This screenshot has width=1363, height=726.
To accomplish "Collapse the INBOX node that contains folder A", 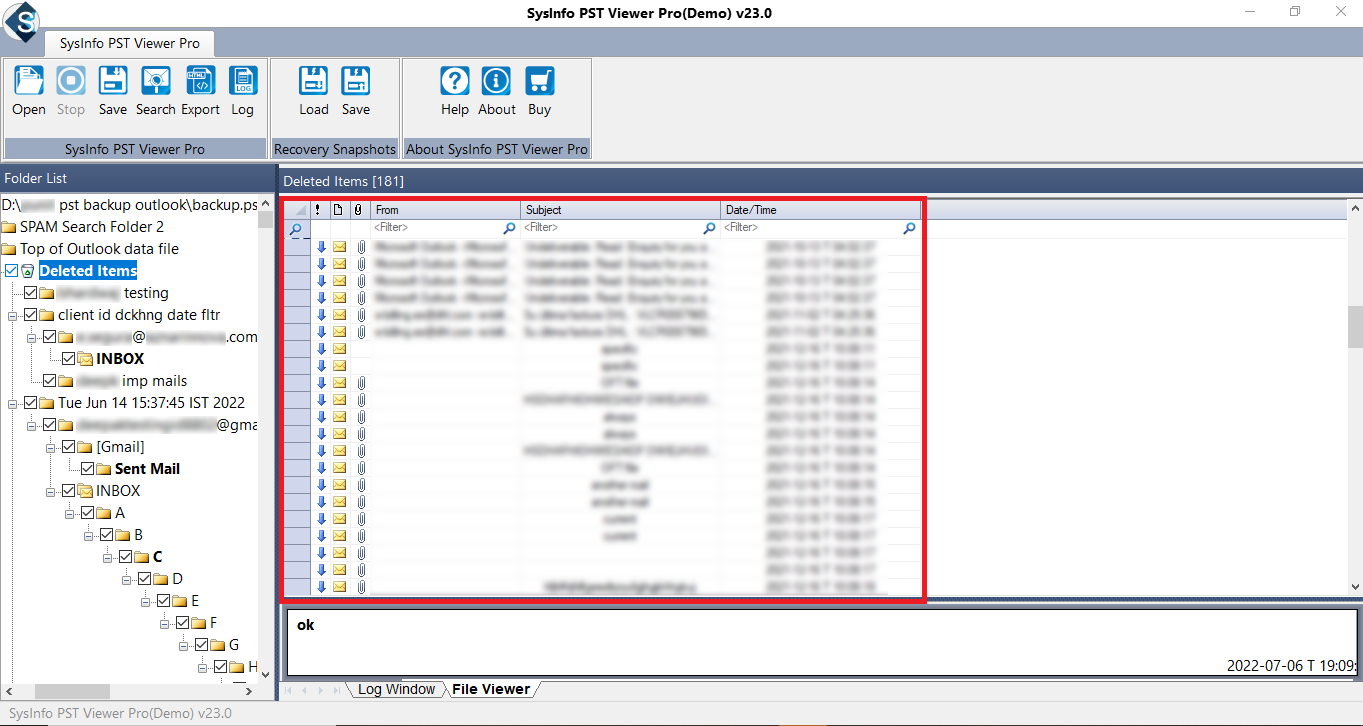I will (51, 491).
